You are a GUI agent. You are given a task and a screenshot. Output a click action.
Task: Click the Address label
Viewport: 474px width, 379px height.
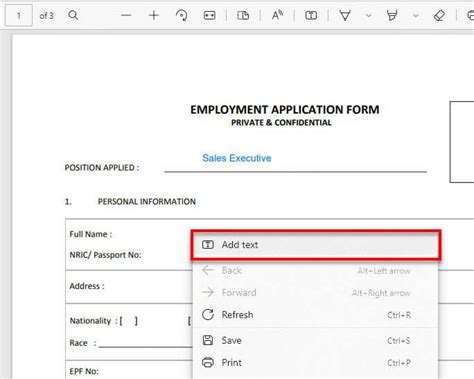pyautogui.click(x=87, y=286)
